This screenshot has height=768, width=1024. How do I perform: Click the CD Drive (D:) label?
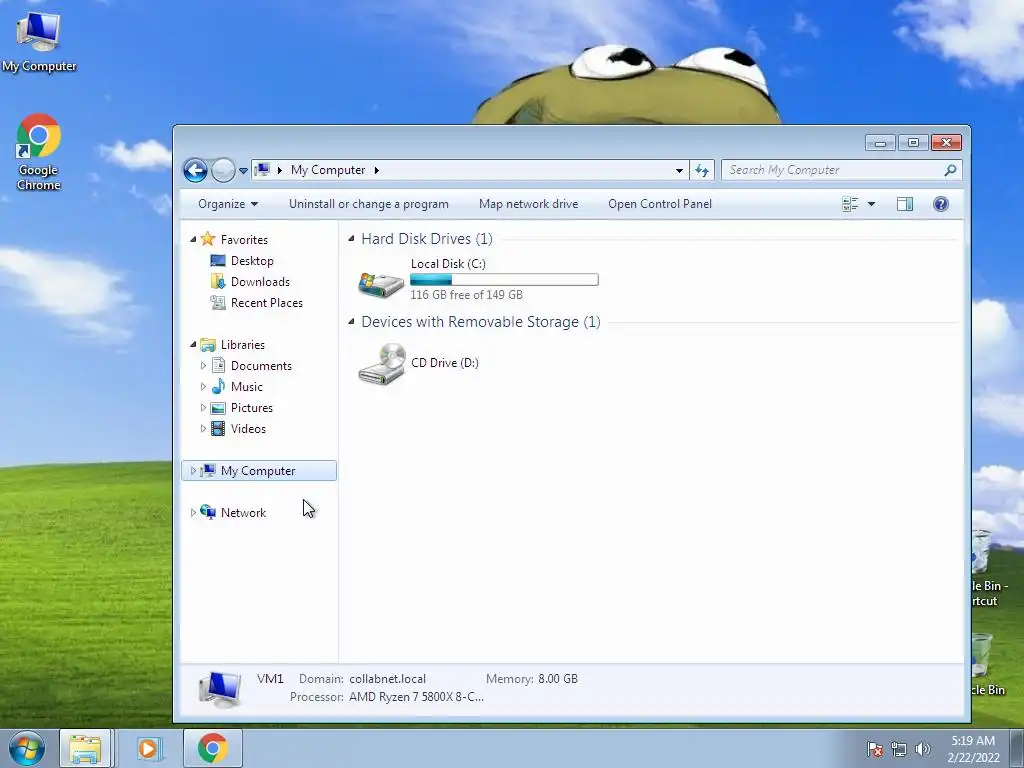(x=445, y=362)
